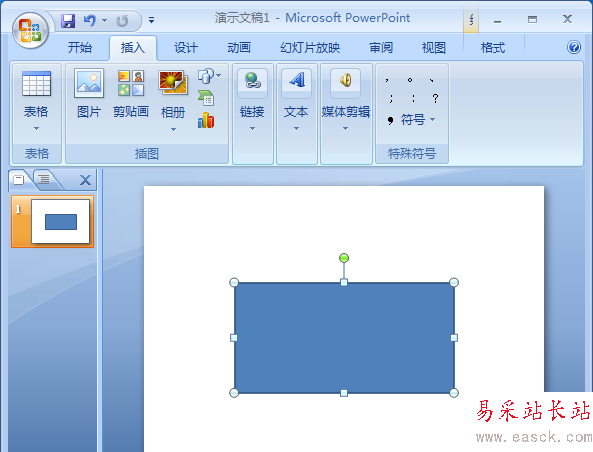This screenshot has width=593, height=452.
Task: Expand the 媒体剪辑 dropdown arrow
Action: [x=345, y=129]
